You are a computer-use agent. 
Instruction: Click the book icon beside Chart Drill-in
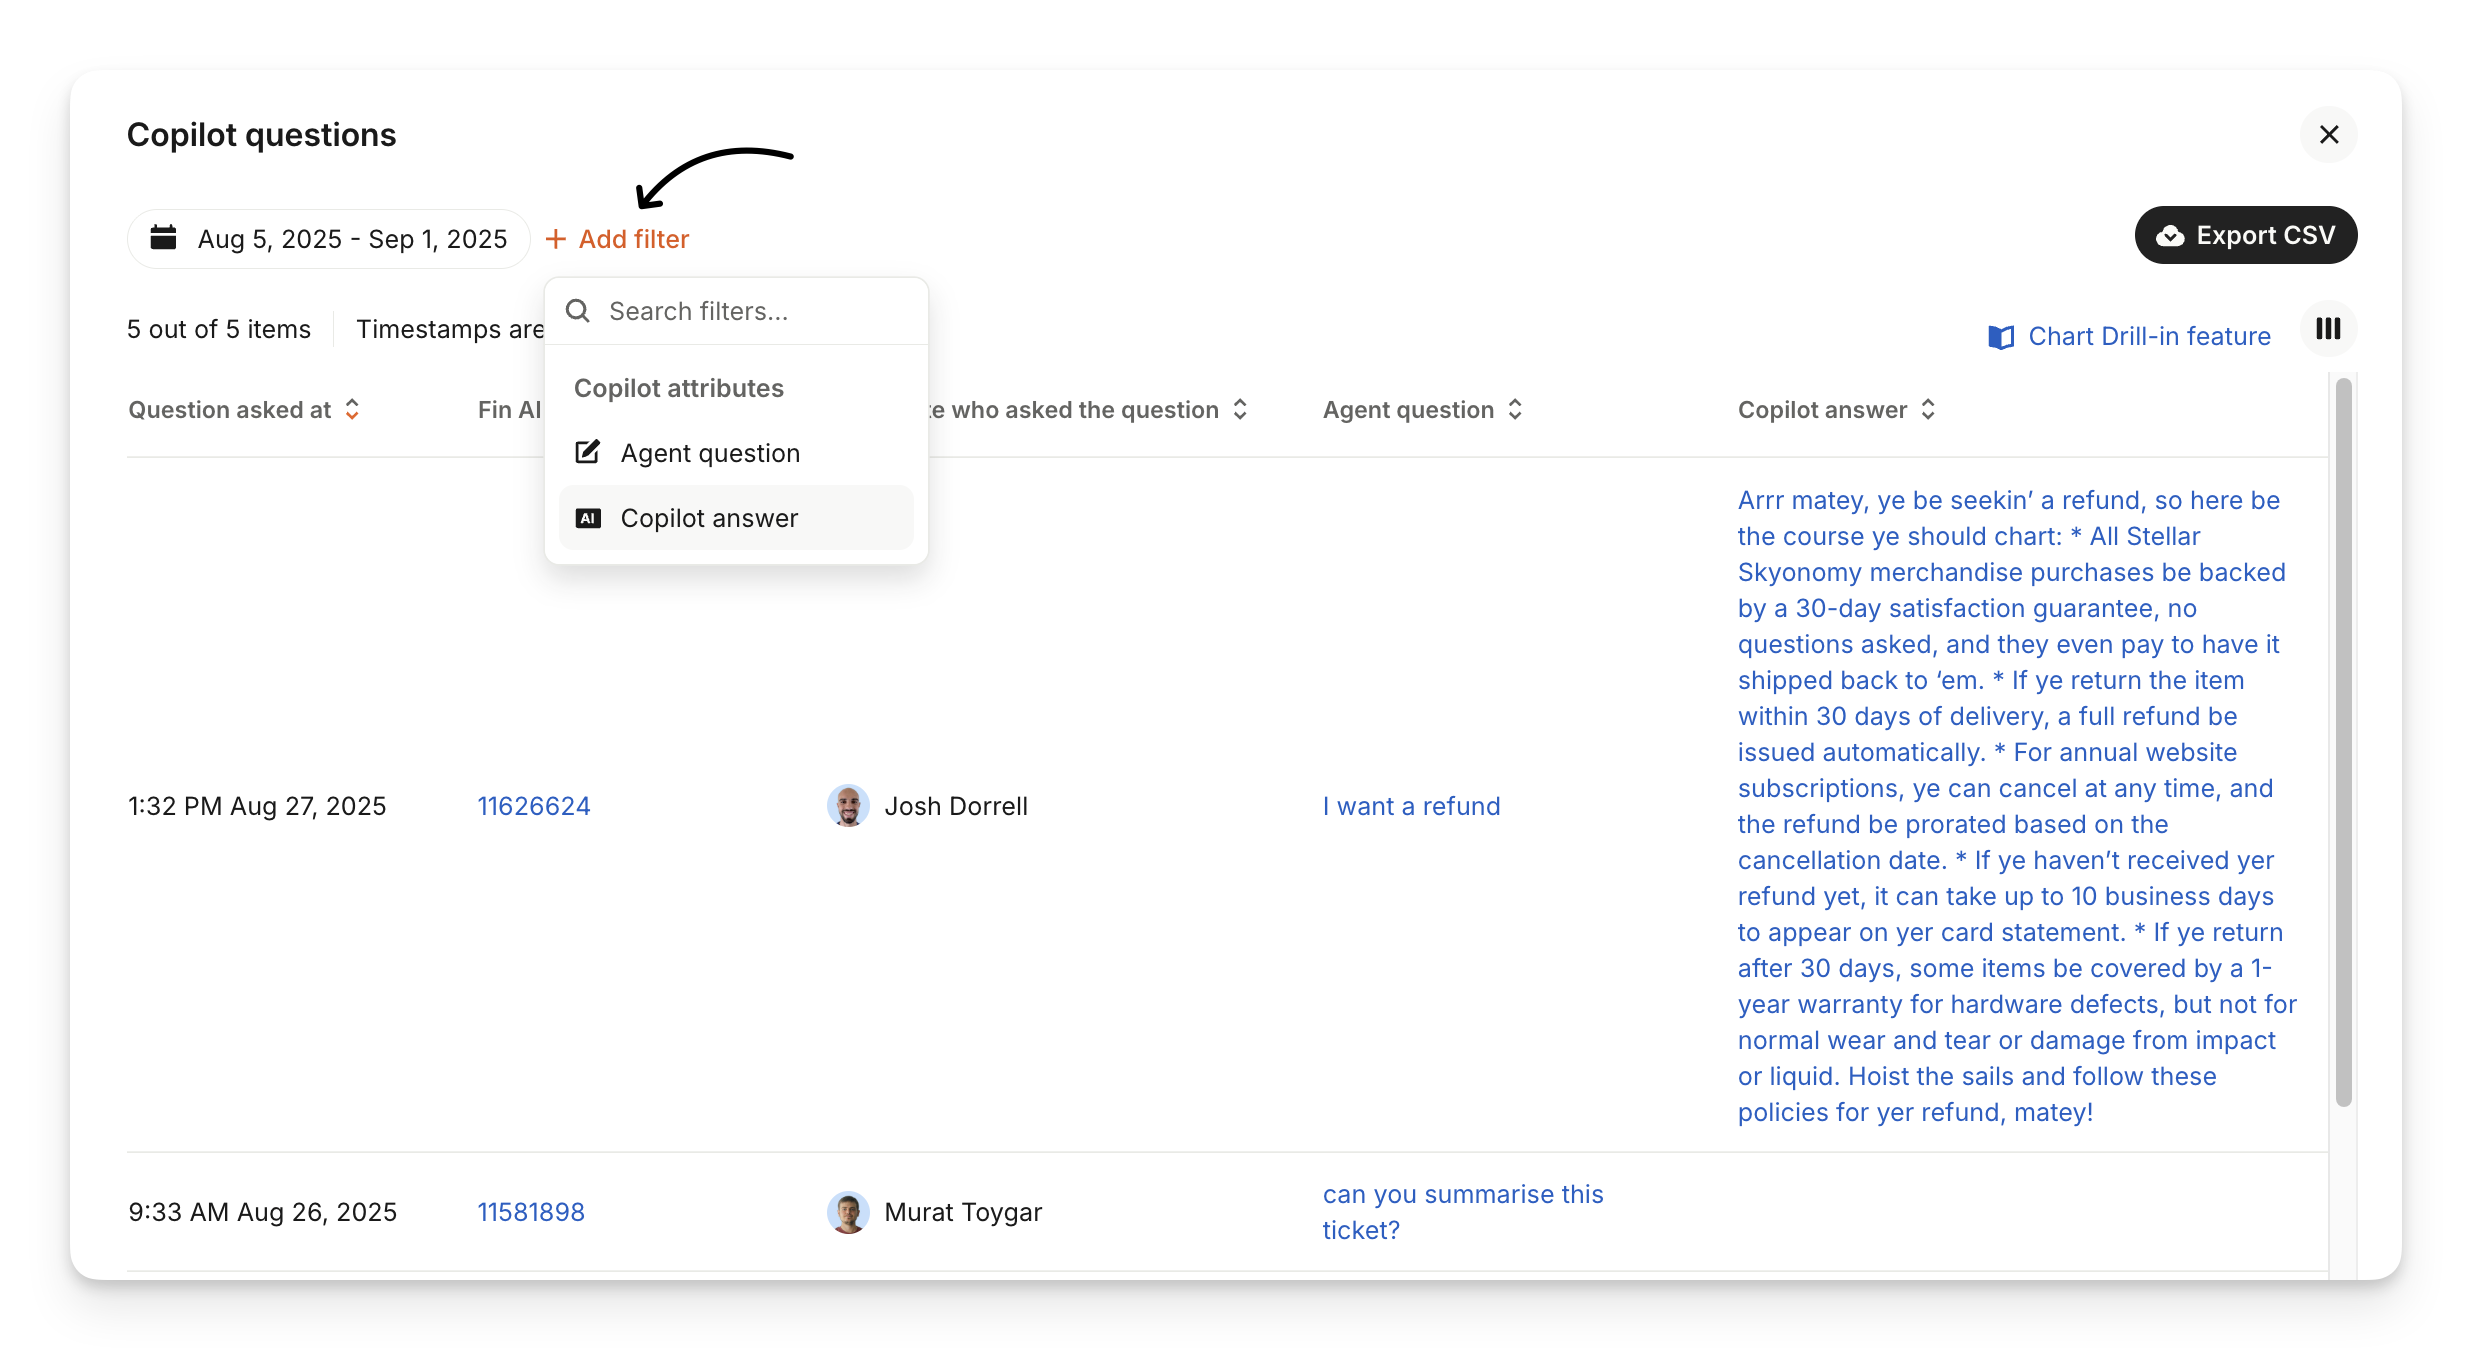(2001, 337)
